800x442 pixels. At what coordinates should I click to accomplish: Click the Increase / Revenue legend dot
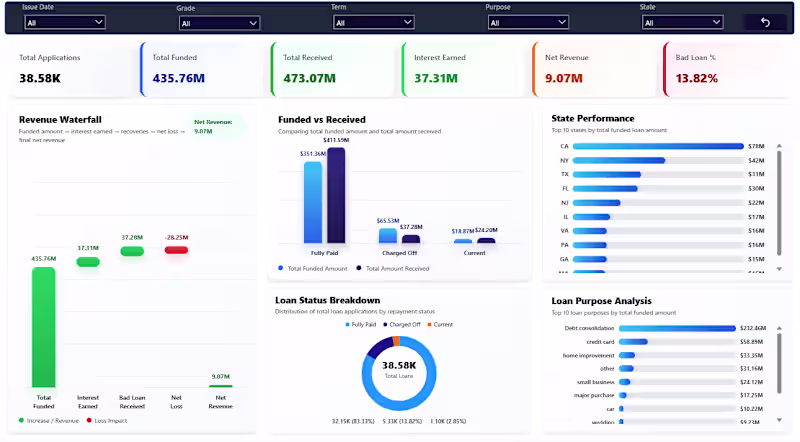21,421
